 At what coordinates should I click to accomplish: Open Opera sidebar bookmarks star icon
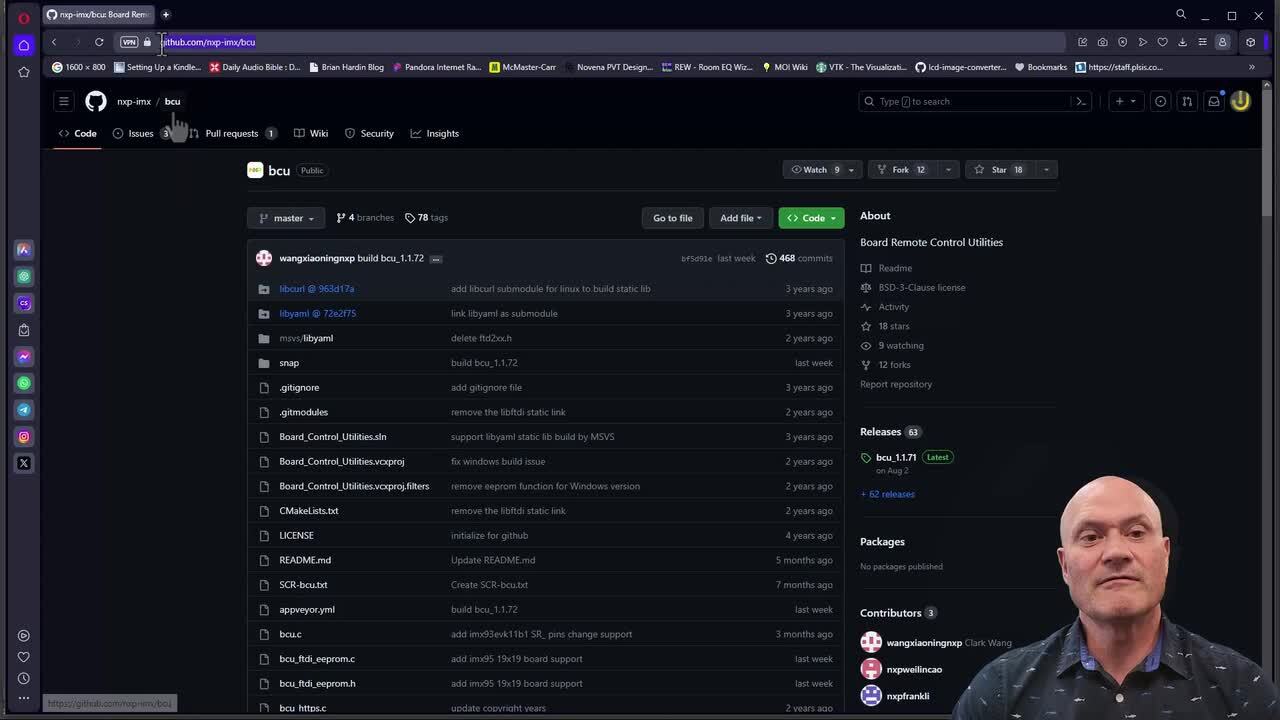coord(24,72)
